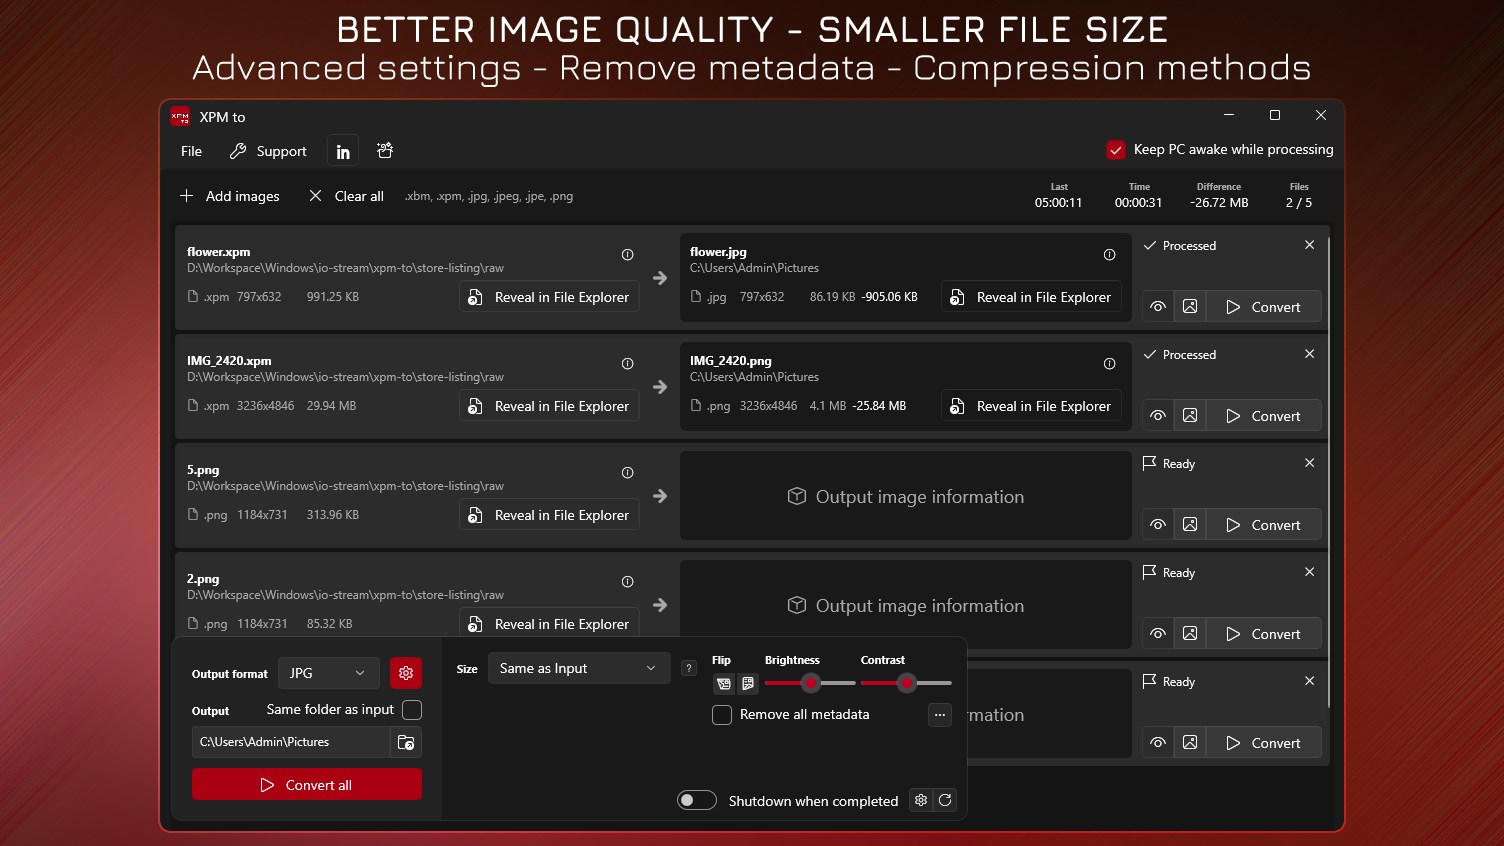Enable Same folder as input checkbox
The width and height of the screenshot is (1504, 846).
(x=412, y=710)
